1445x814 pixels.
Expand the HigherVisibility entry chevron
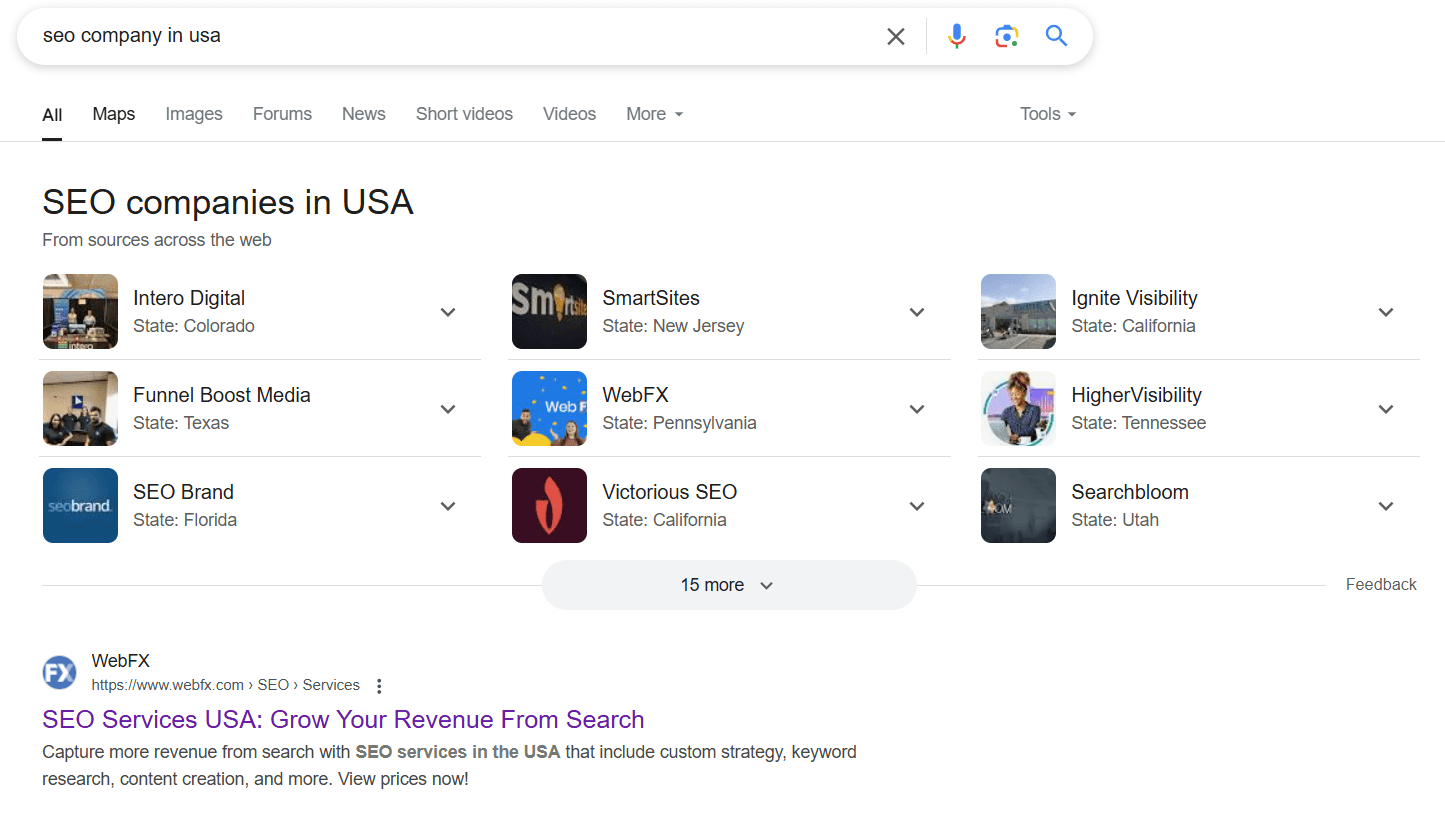(1386, 409)
